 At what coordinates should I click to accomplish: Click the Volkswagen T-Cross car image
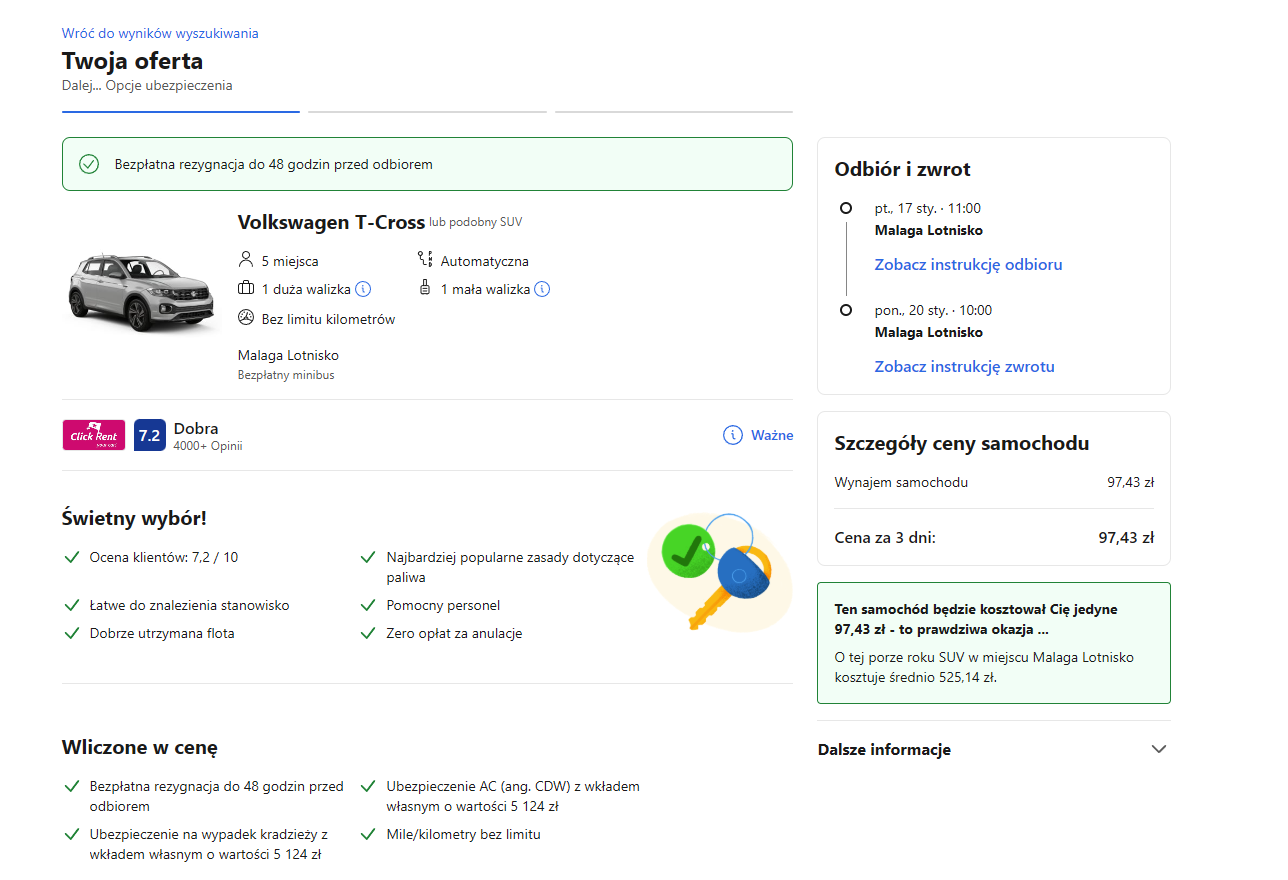point(140,290)
